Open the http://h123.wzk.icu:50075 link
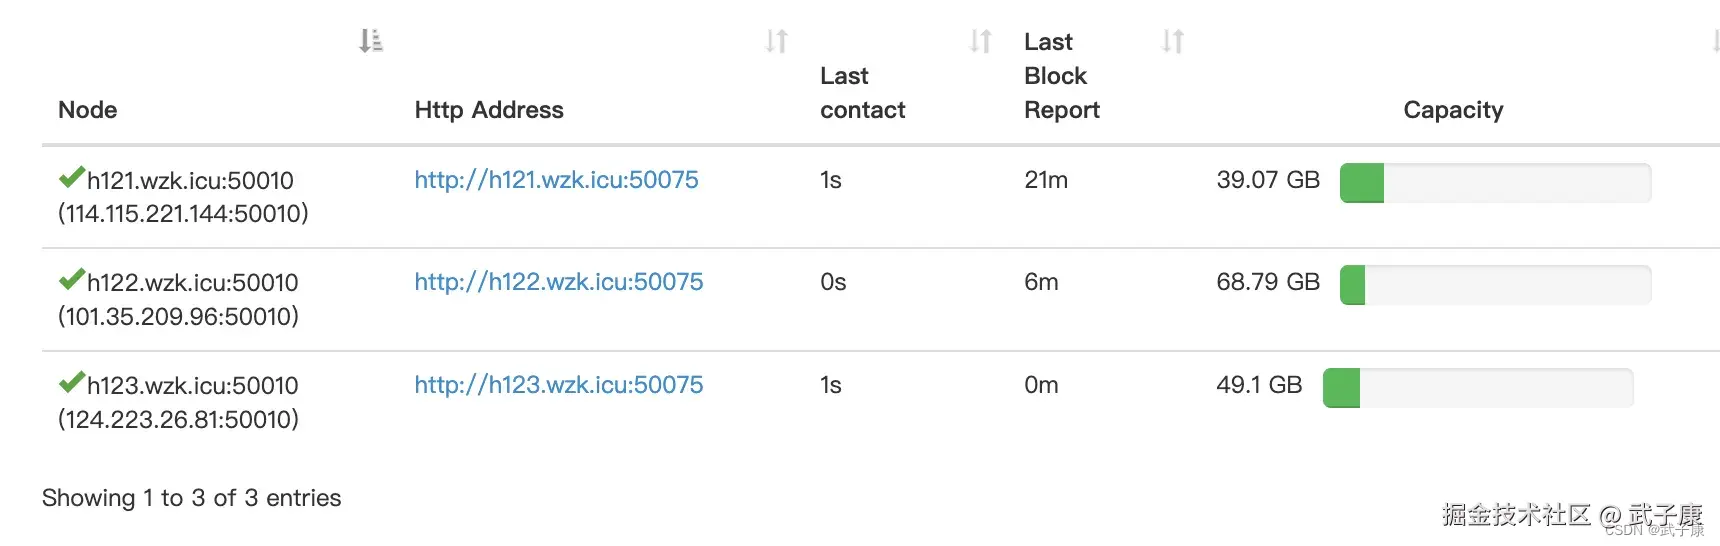The image size is (1720, 546). point(559,385)
